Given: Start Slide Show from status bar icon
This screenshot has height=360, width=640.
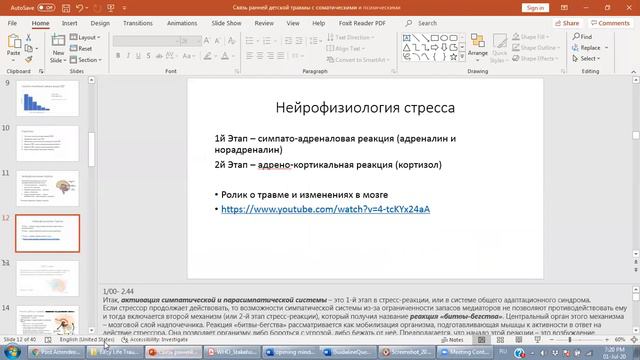Looking at the screenshot, I should pyautogui.click(x=537, y=340).
